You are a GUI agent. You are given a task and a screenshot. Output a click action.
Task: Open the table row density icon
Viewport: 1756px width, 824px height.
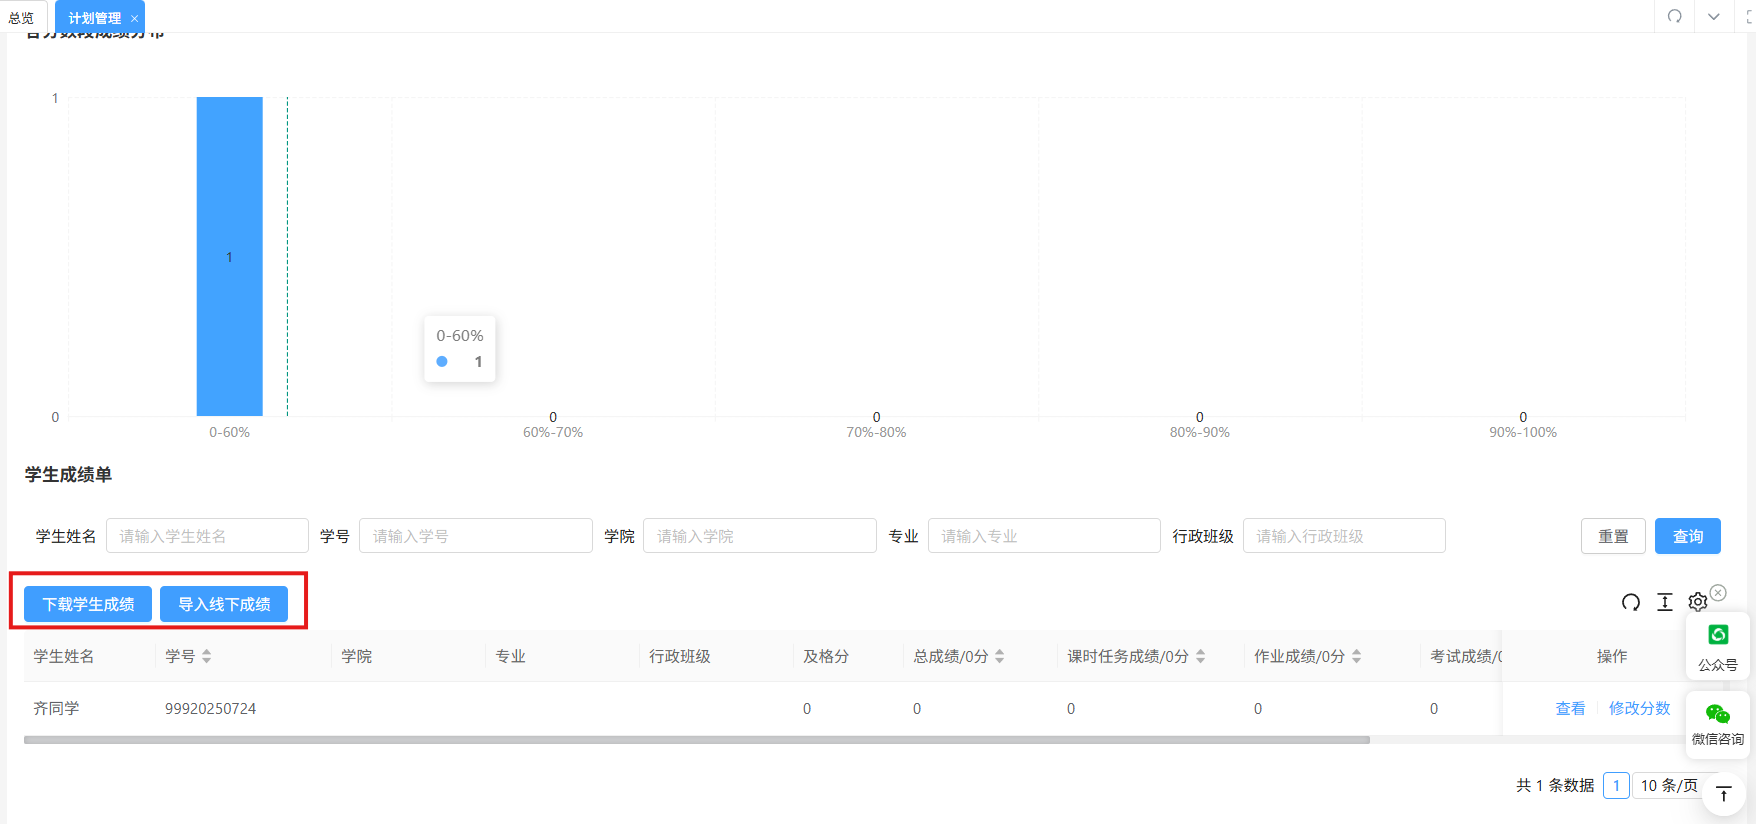1664,602
